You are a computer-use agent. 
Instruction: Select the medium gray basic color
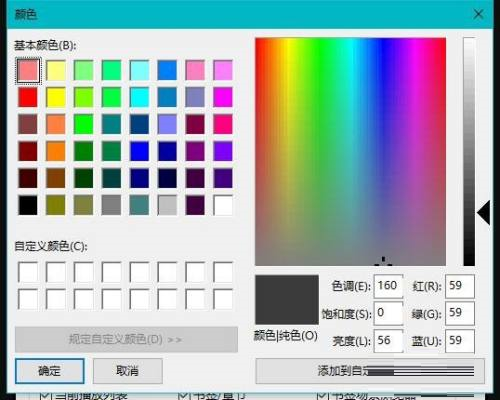[111, 205]
